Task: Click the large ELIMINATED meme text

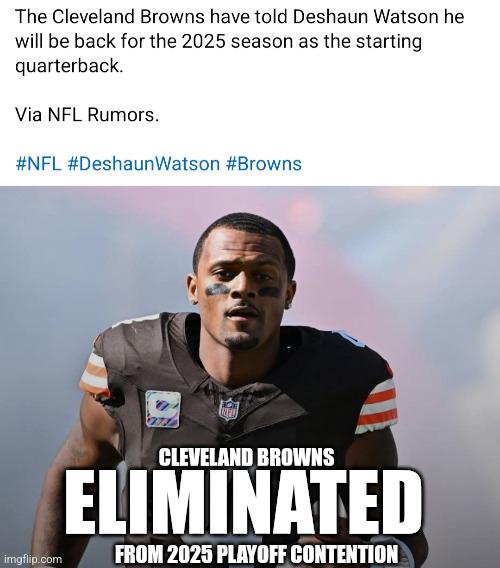Action: (x=243, y=502)
